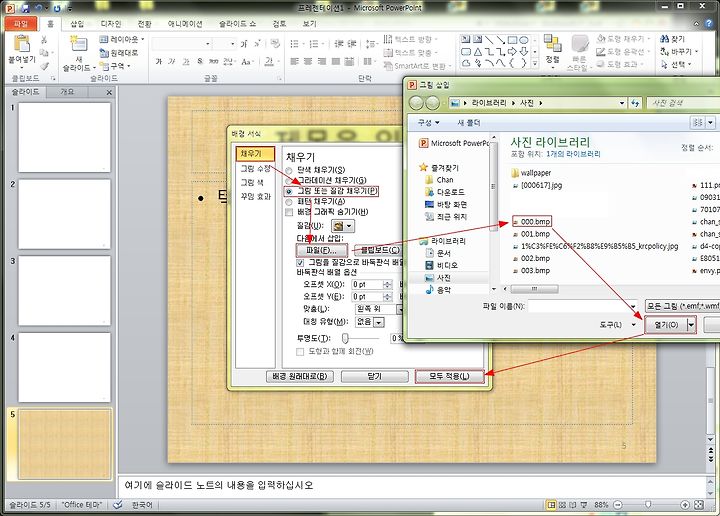720x516 pixels.
Task: Open the file type filter dropdown
Action: (682, 306)
